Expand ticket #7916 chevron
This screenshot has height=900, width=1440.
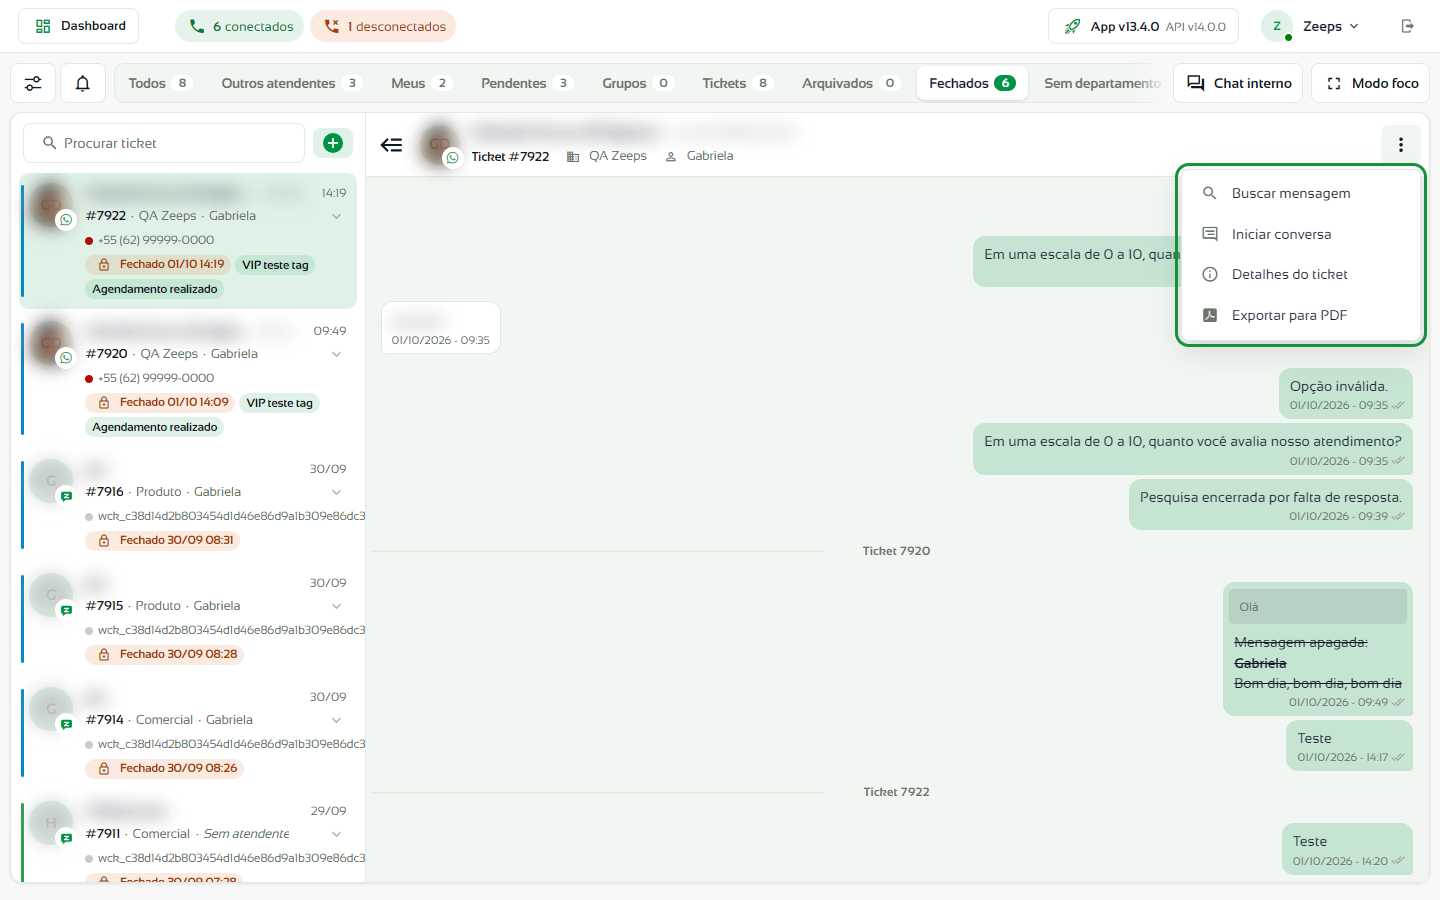(336, 492)
